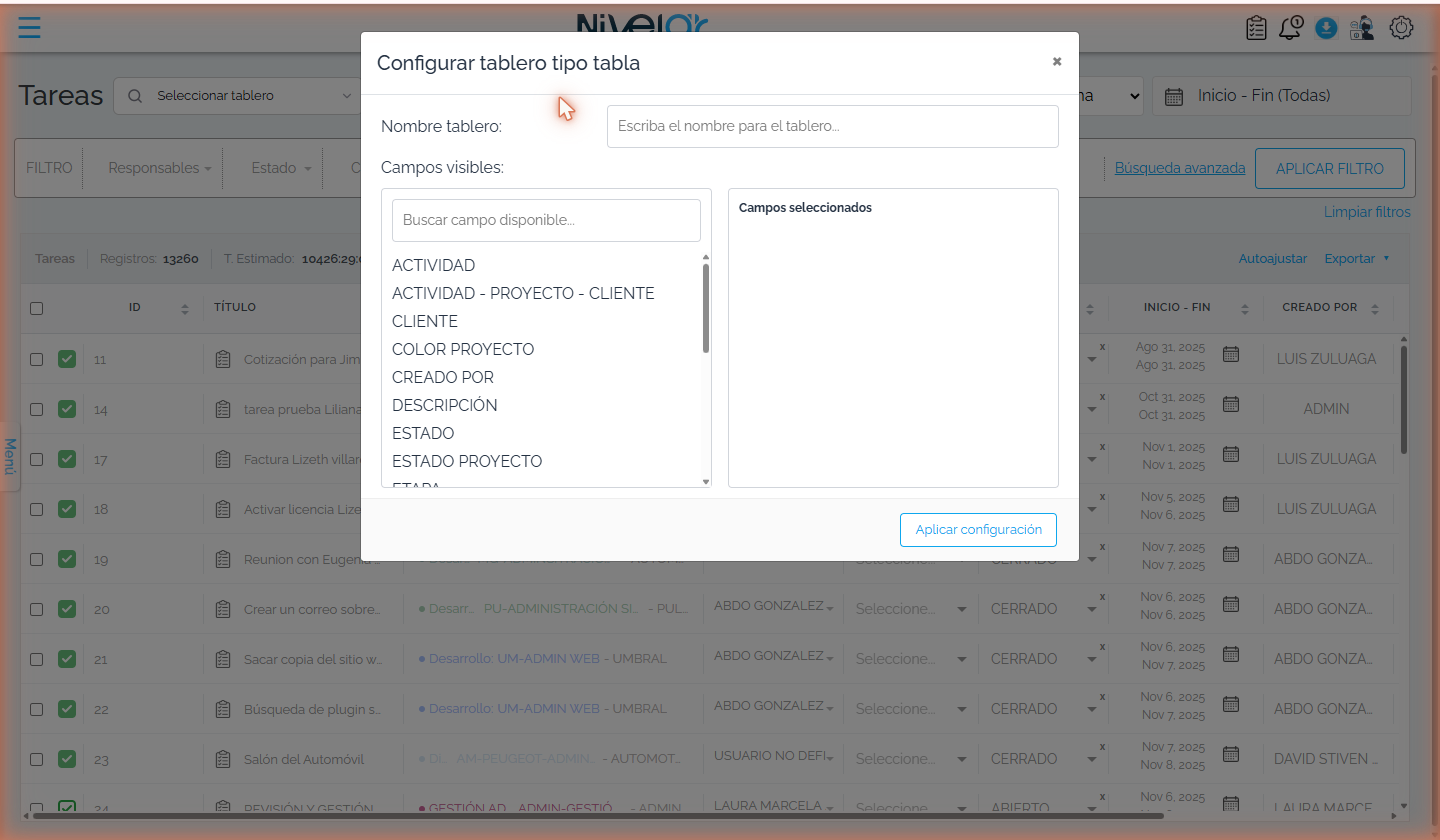Open the hamburger main menu
Image resolution: width=1440 pixels, height=840 pixels.
click(29, 27)
